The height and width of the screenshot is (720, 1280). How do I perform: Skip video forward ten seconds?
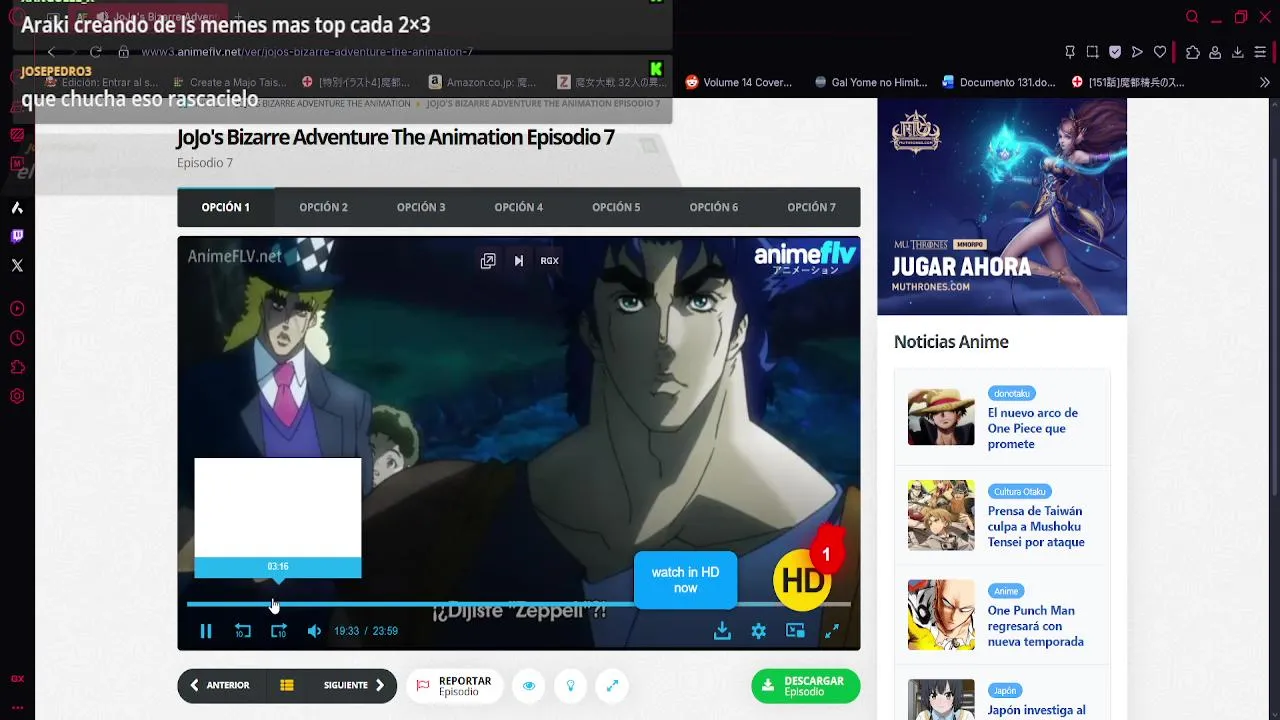(279, 631)
